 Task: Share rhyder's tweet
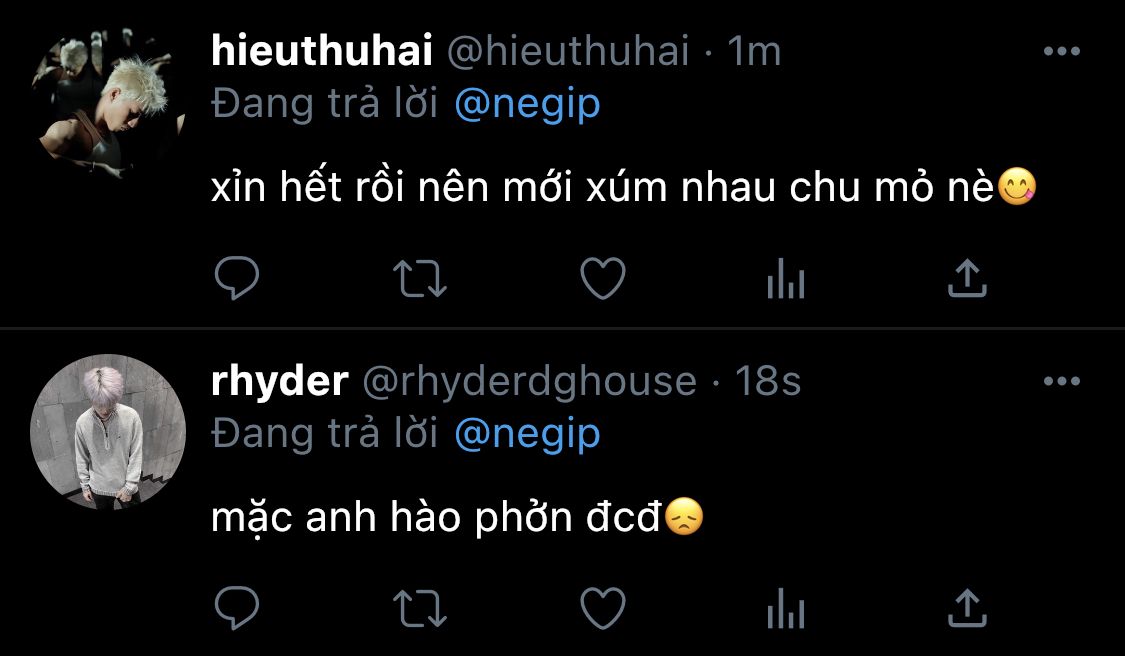(967, 607)
